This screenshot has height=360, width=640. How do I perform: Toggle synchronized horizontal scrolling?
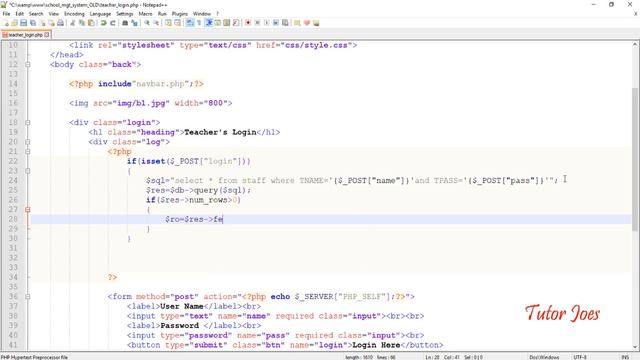click(177, 23)
